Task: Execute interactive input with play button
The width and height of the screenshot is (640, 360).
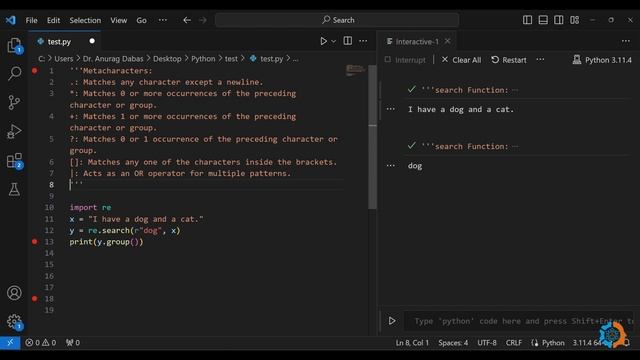Action: pos(392,321)
